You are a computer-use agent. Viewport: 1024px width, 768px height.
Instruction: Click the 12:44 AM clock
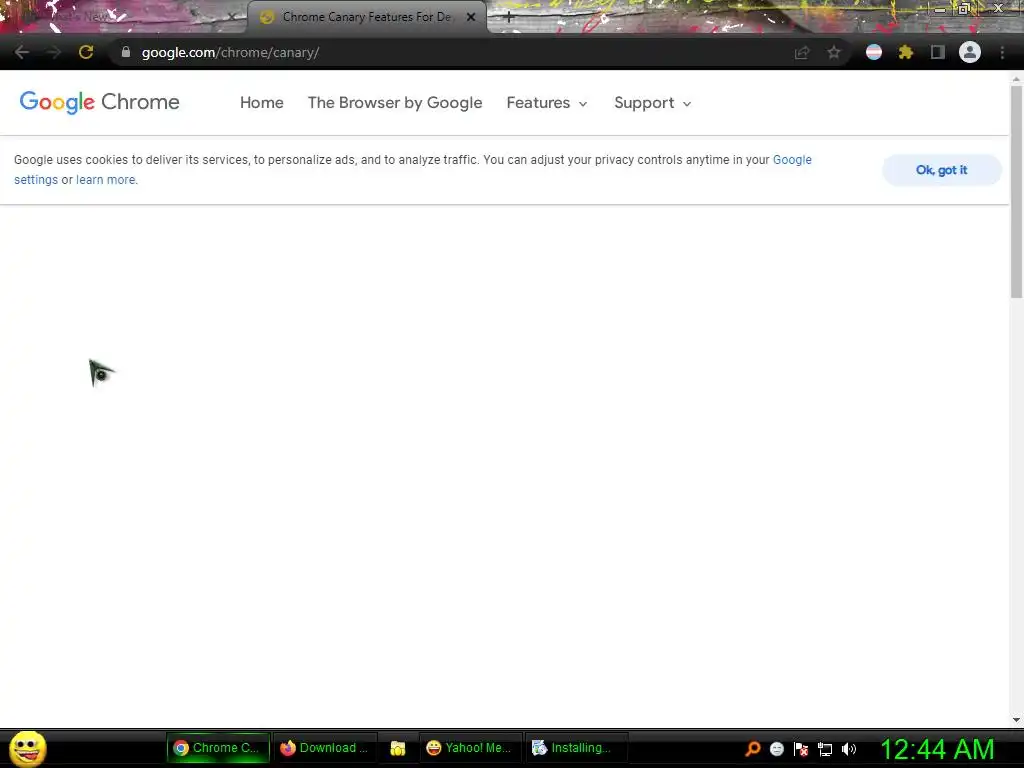[937, 749]
